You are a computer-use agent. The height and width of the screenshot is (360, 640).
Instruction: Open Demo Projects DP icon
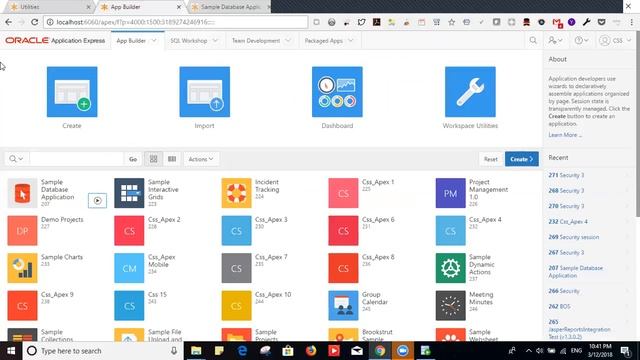pyautogui.click(x=22, y=231)
